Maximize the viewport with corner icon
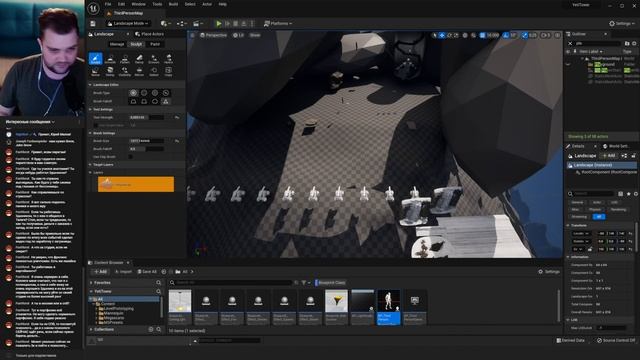 [558, 36]
